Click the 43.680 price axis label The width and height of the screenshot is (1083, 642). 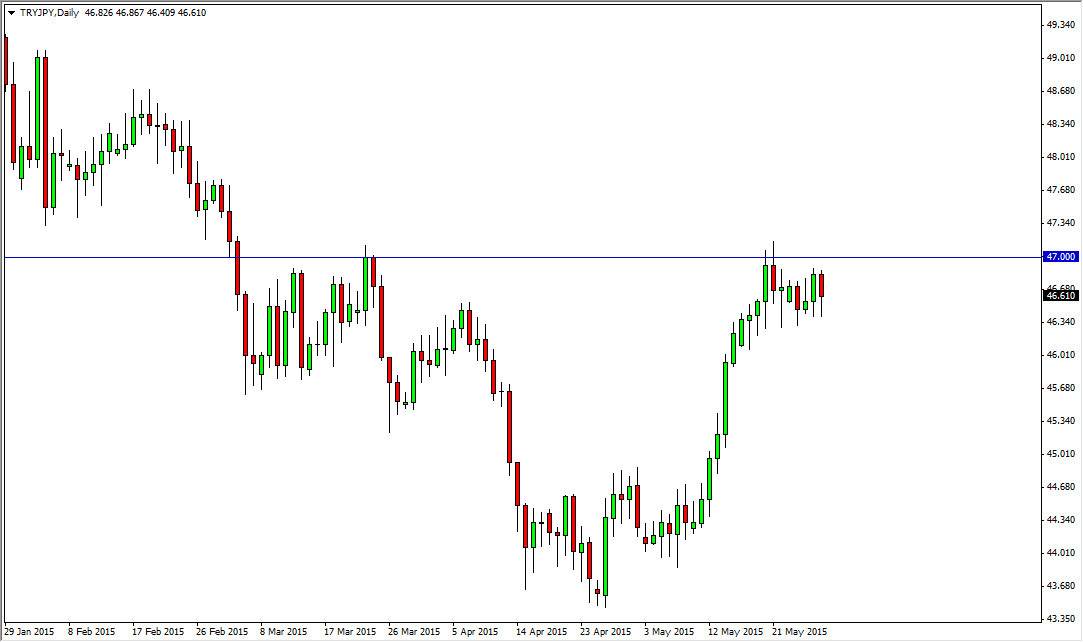(x=1061, y=586)
